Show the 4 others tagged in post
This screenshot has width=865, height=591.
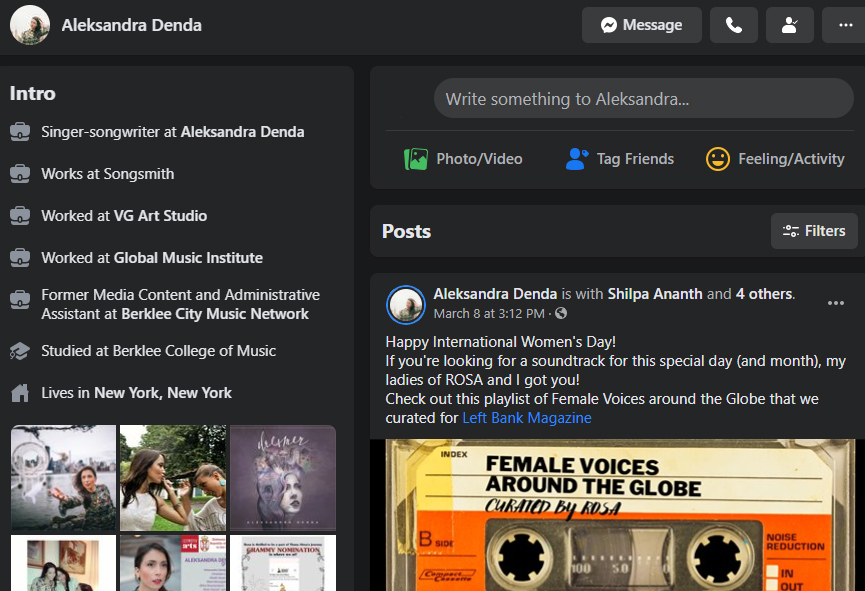point(764,294)
